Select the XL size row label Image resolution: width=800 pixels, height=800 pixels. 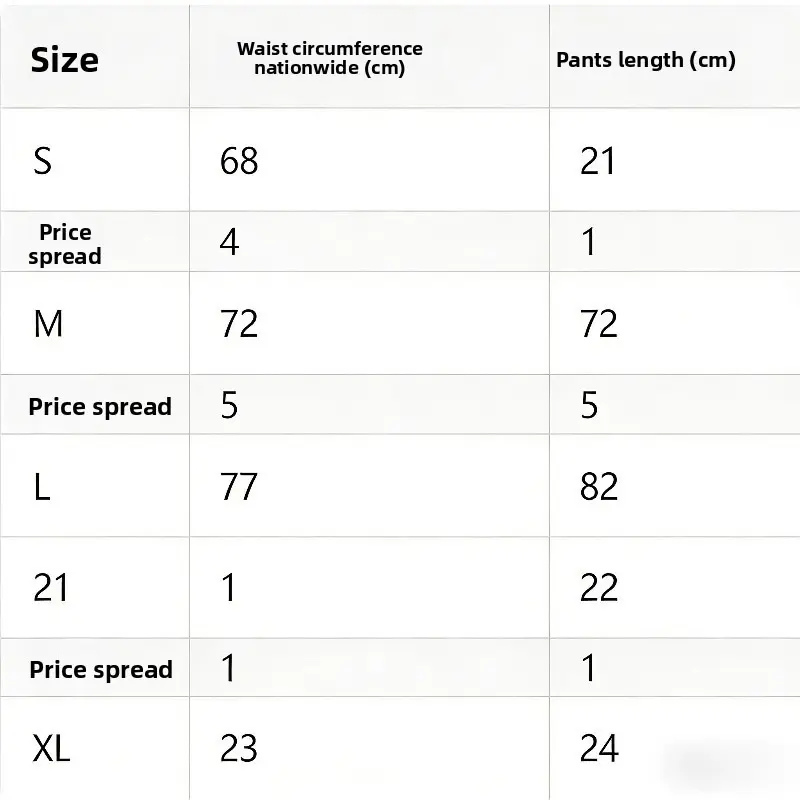pyautogui.click(x=52, y=748)
